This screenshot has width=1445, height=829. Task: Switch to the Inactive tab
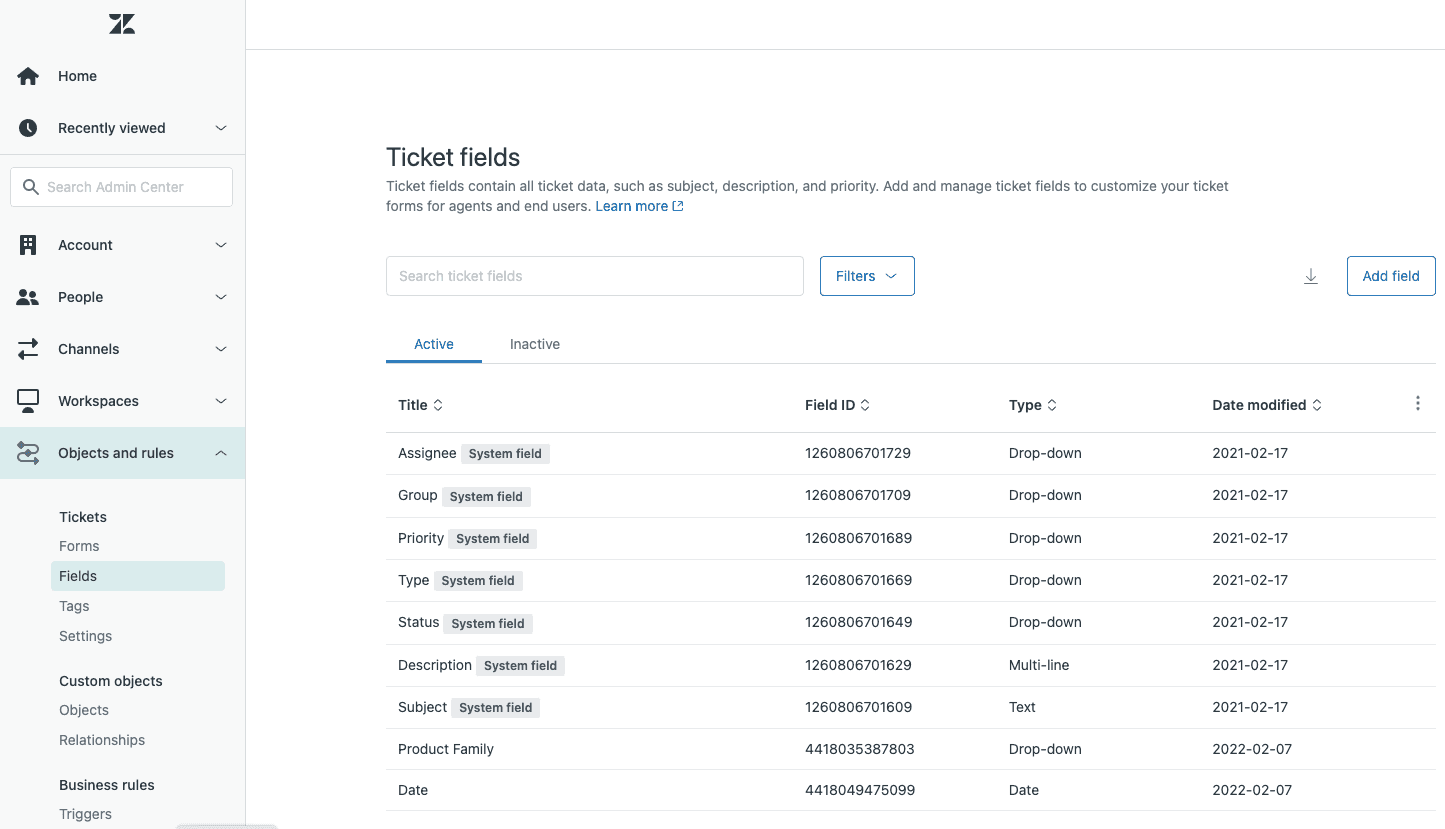coord(534,343)
